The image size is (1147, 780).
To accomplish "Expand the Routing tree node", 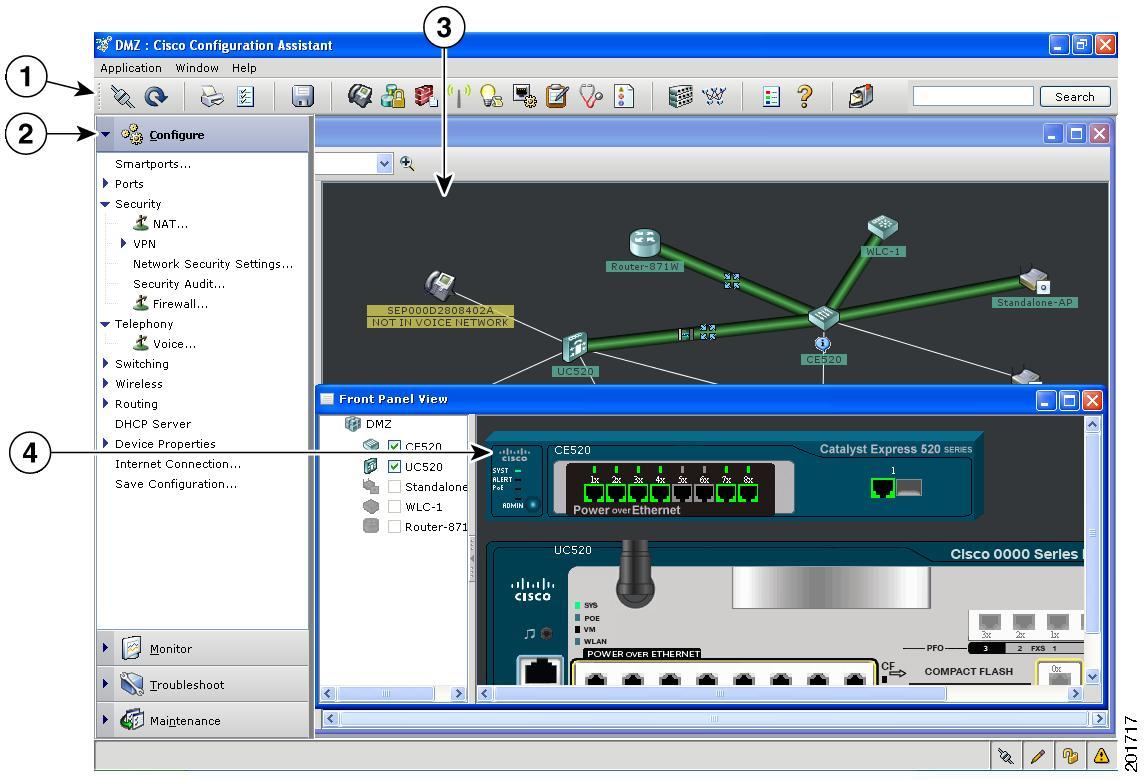I will (105, 403).
